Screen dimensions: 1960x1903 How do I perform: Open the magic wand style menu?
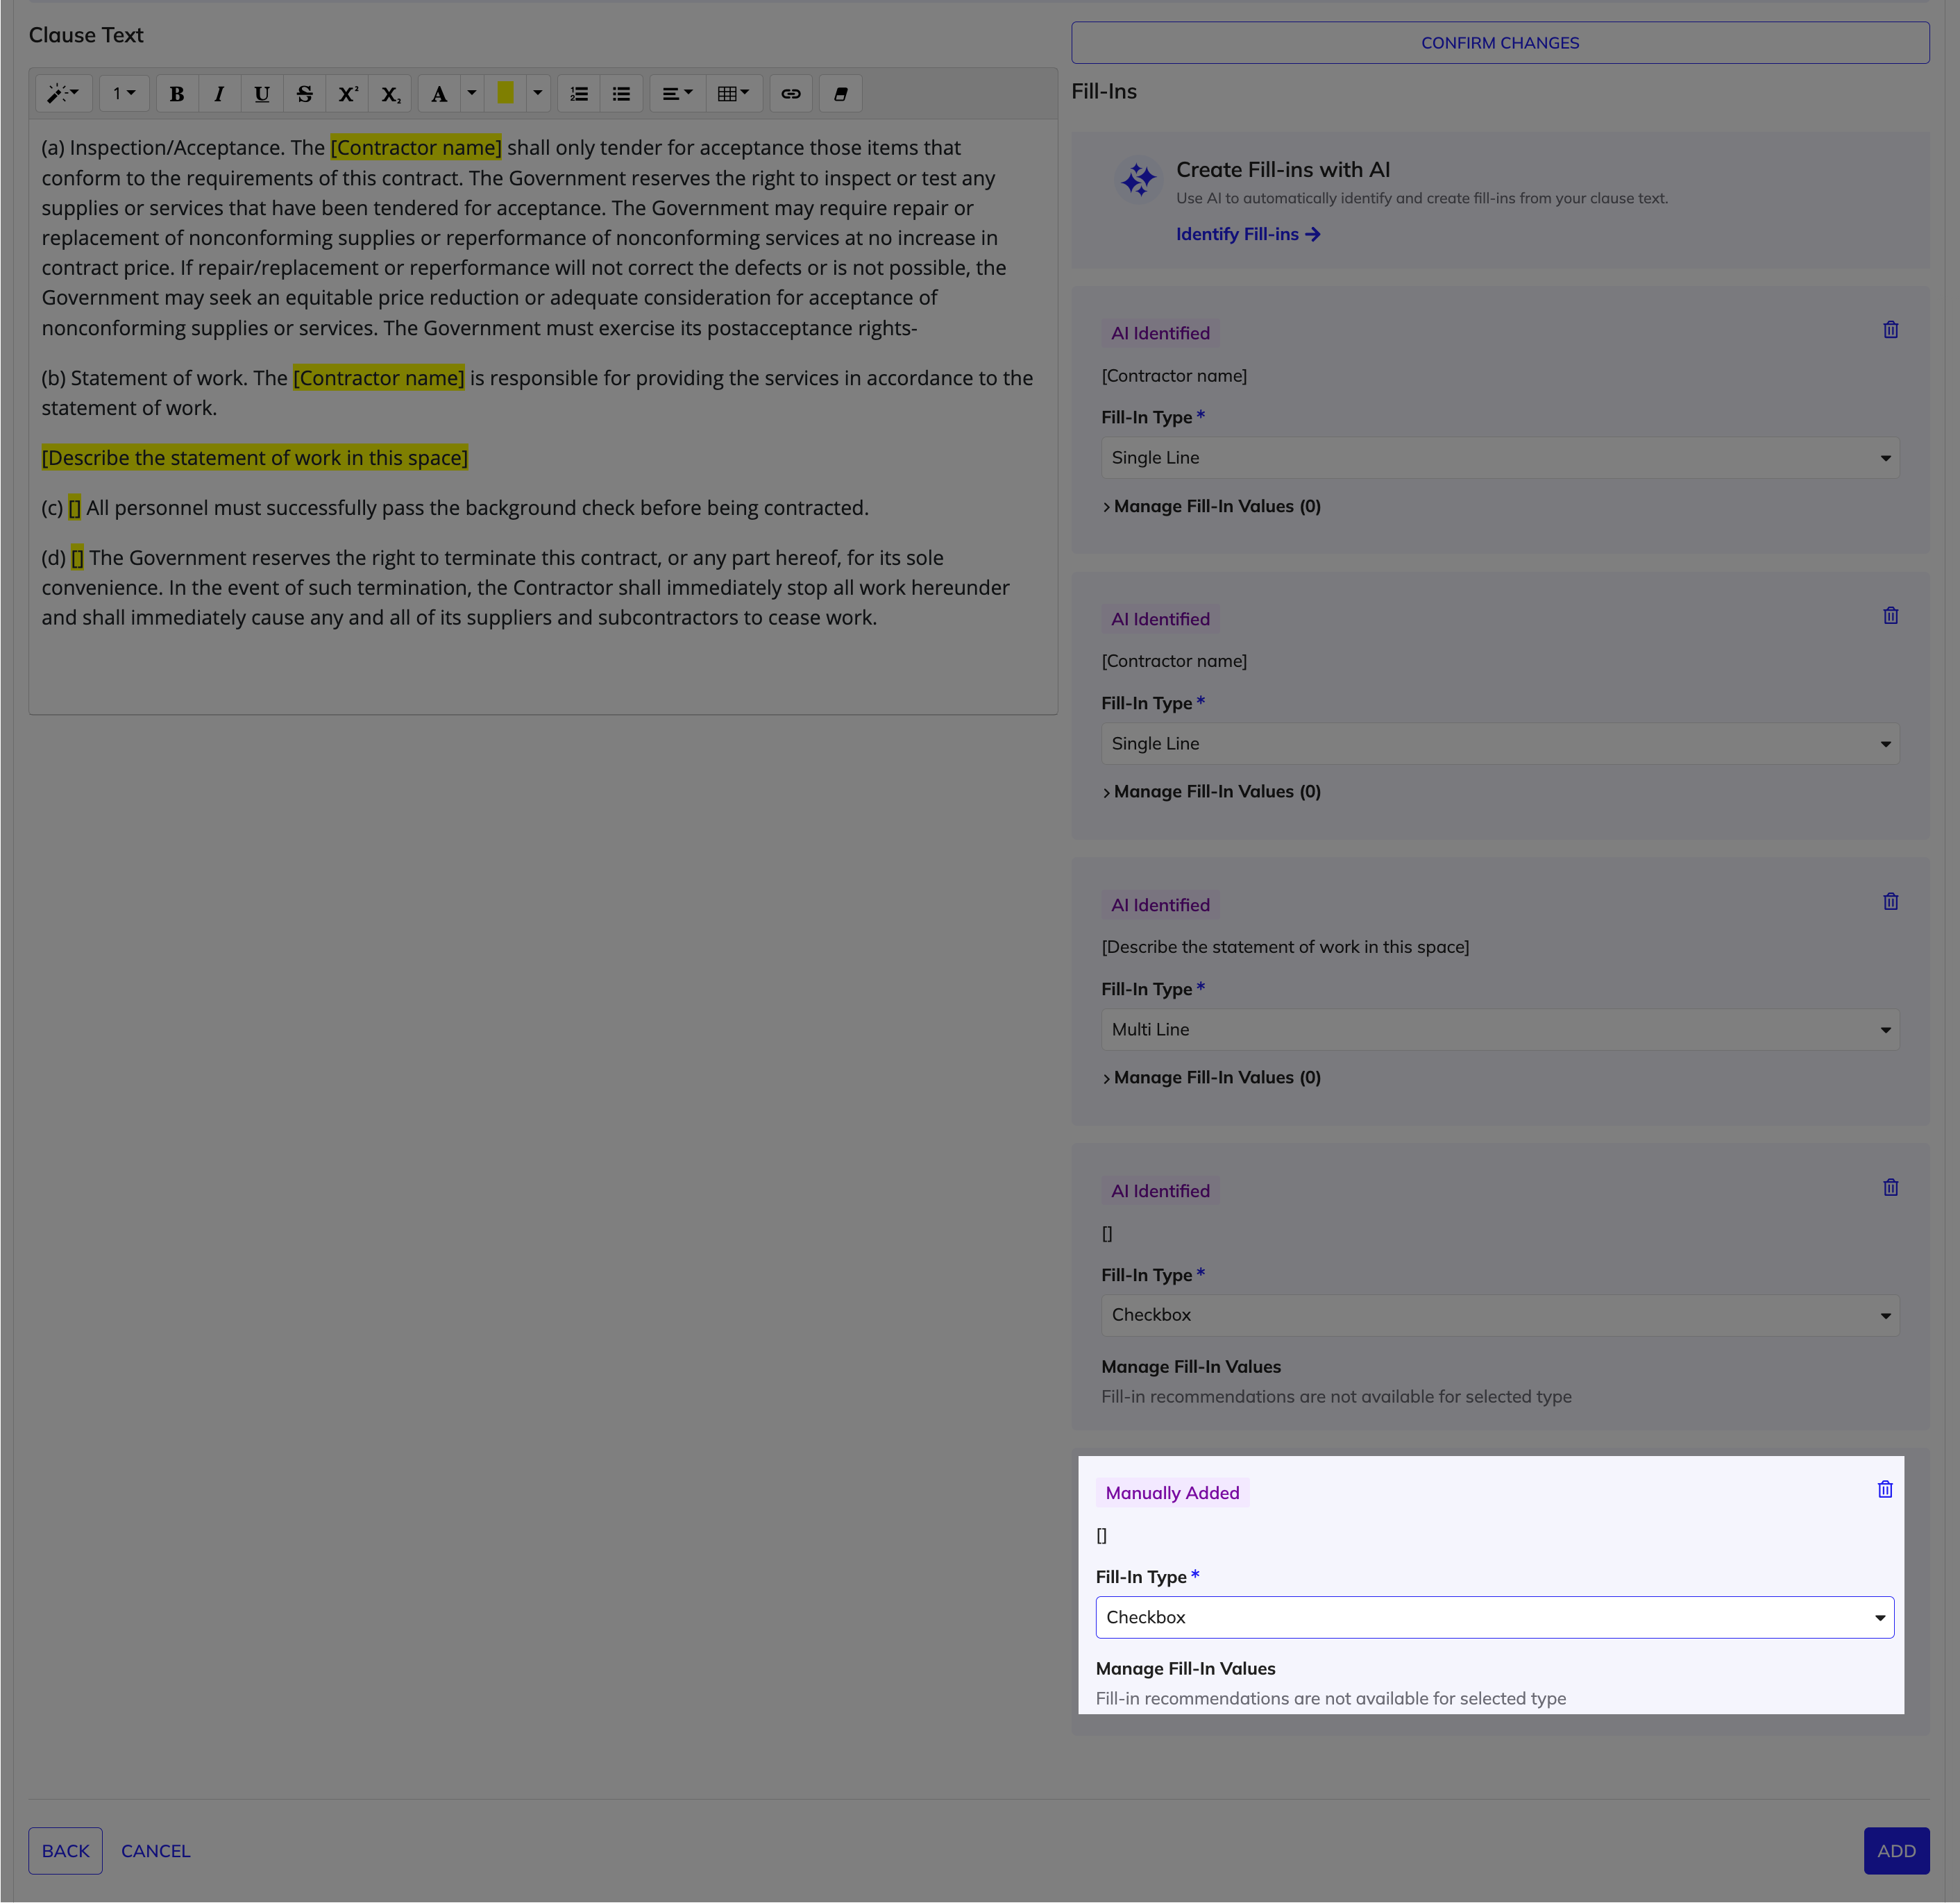click(x=63, y=94)
